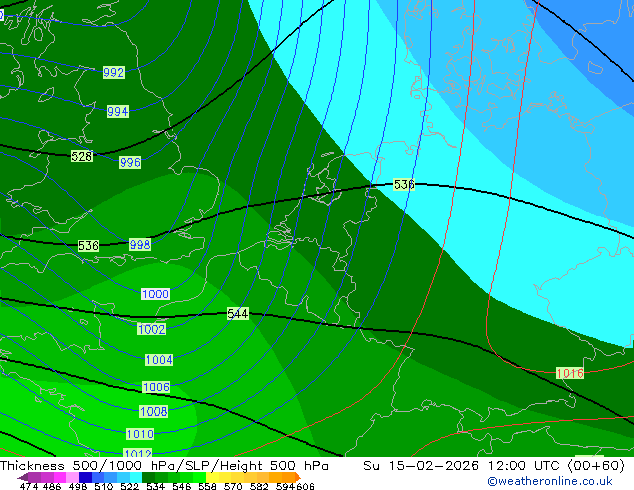Click the 1000 isobar label

pos(155,294)
